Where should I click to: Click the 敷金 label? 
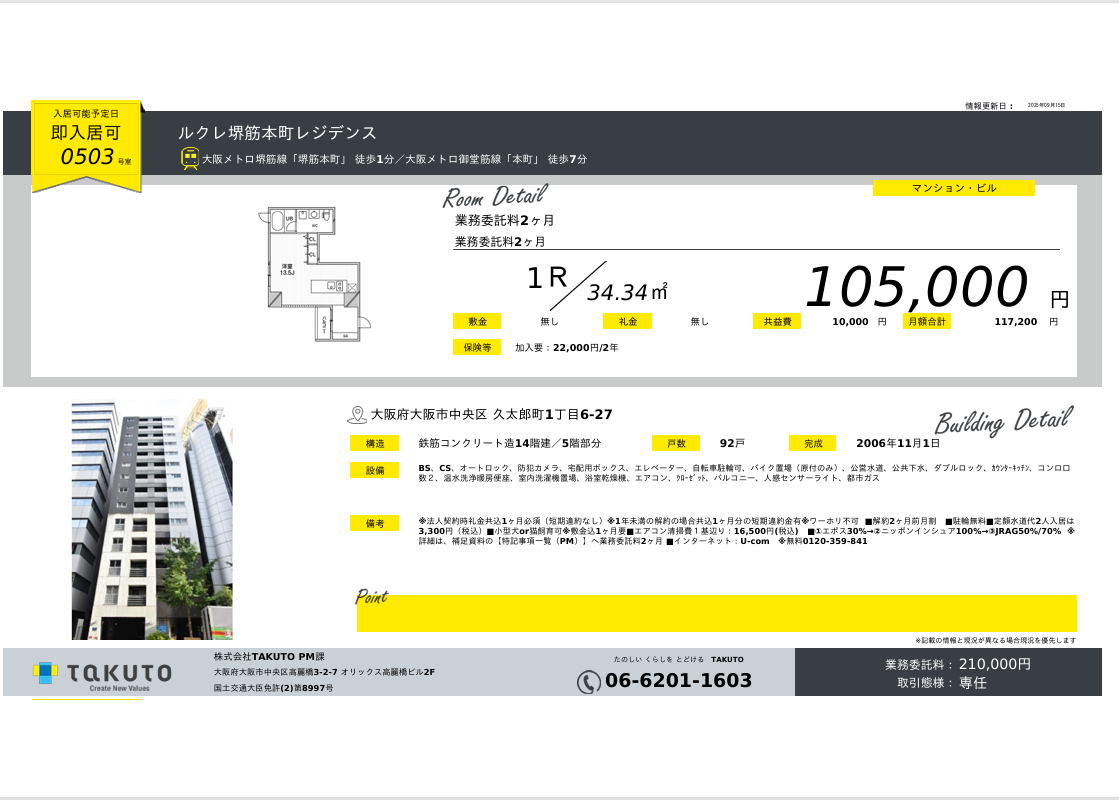(477, 321)
